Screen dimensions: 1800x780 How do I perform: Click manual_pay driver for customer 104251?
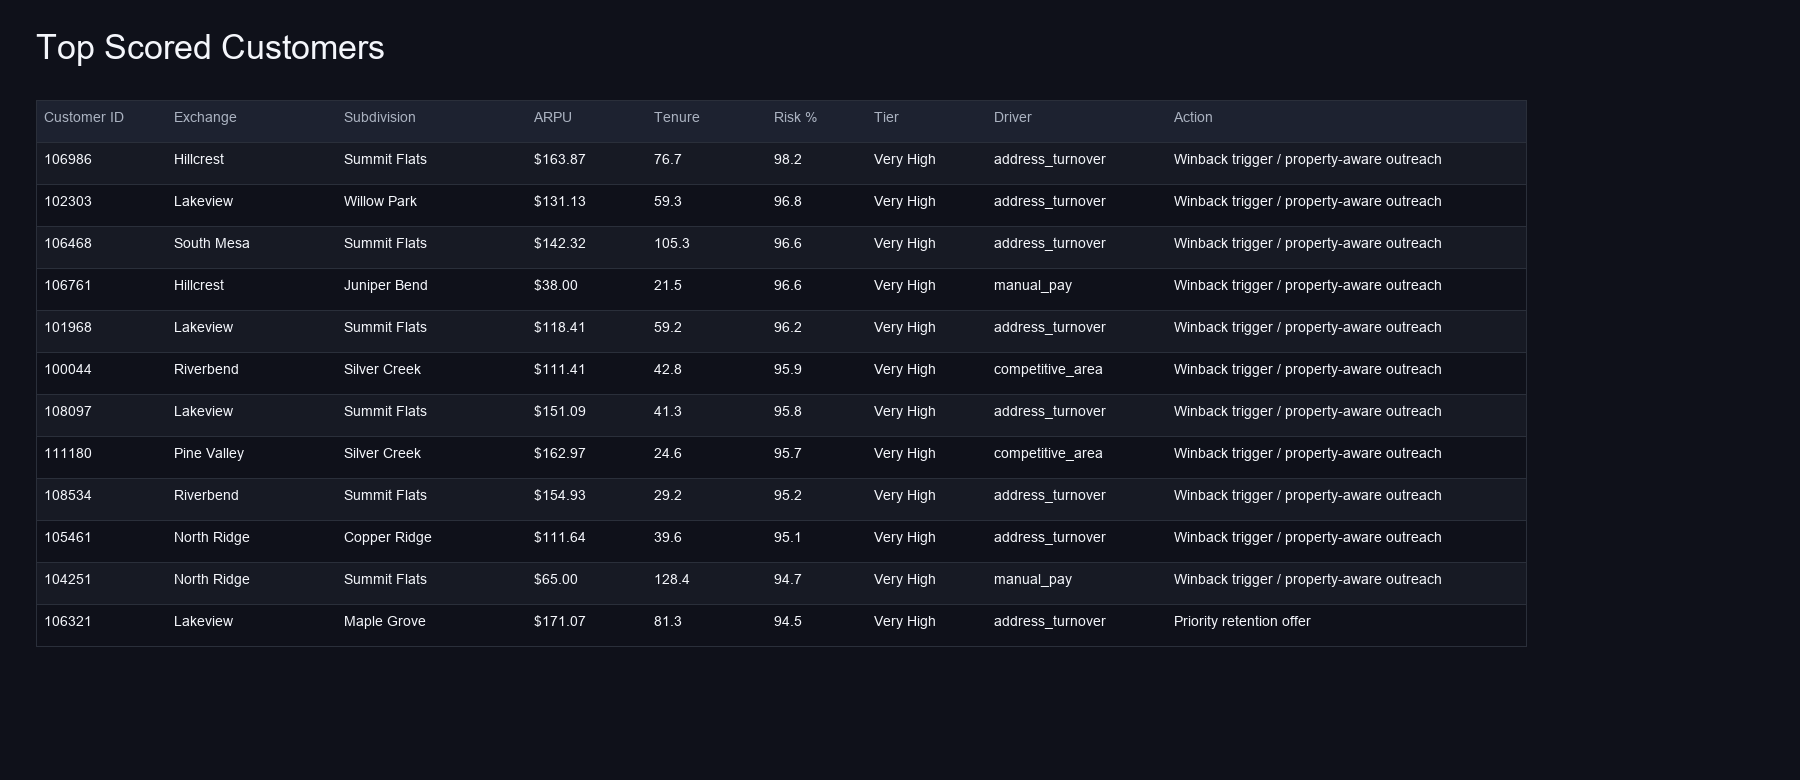tap(1033, 579)
